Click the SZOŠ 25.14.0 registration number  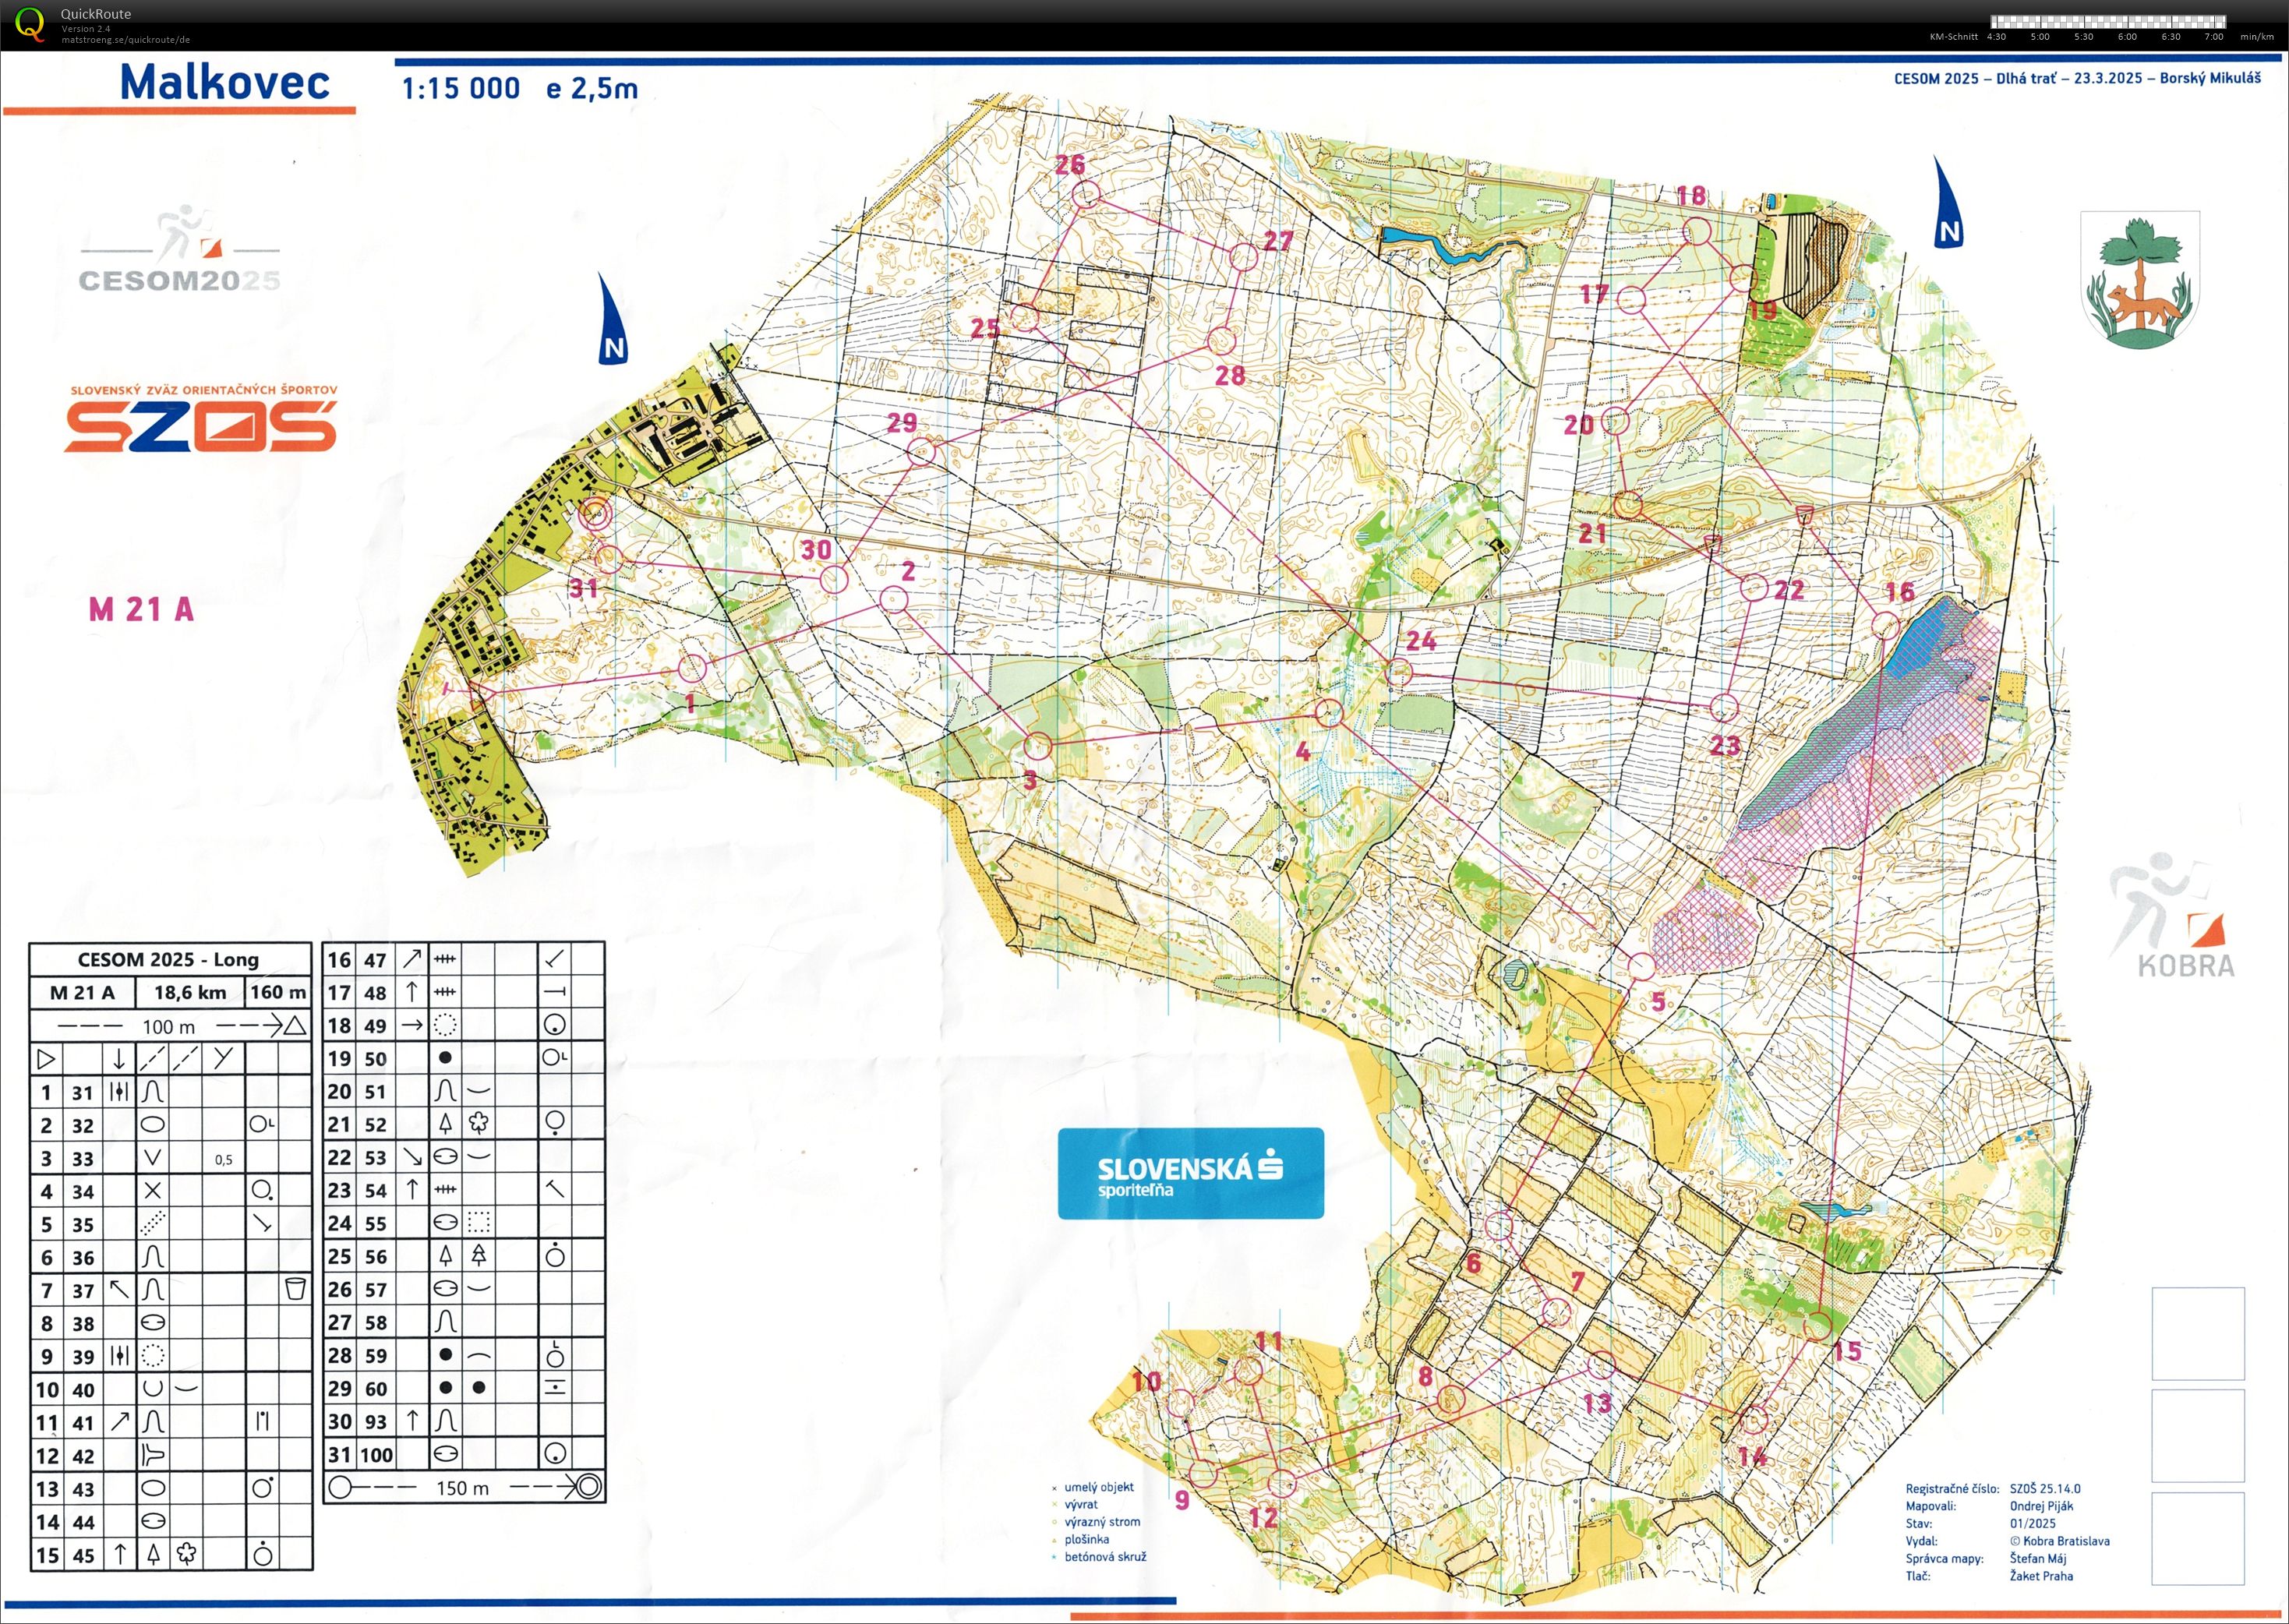point(2045,1489)
